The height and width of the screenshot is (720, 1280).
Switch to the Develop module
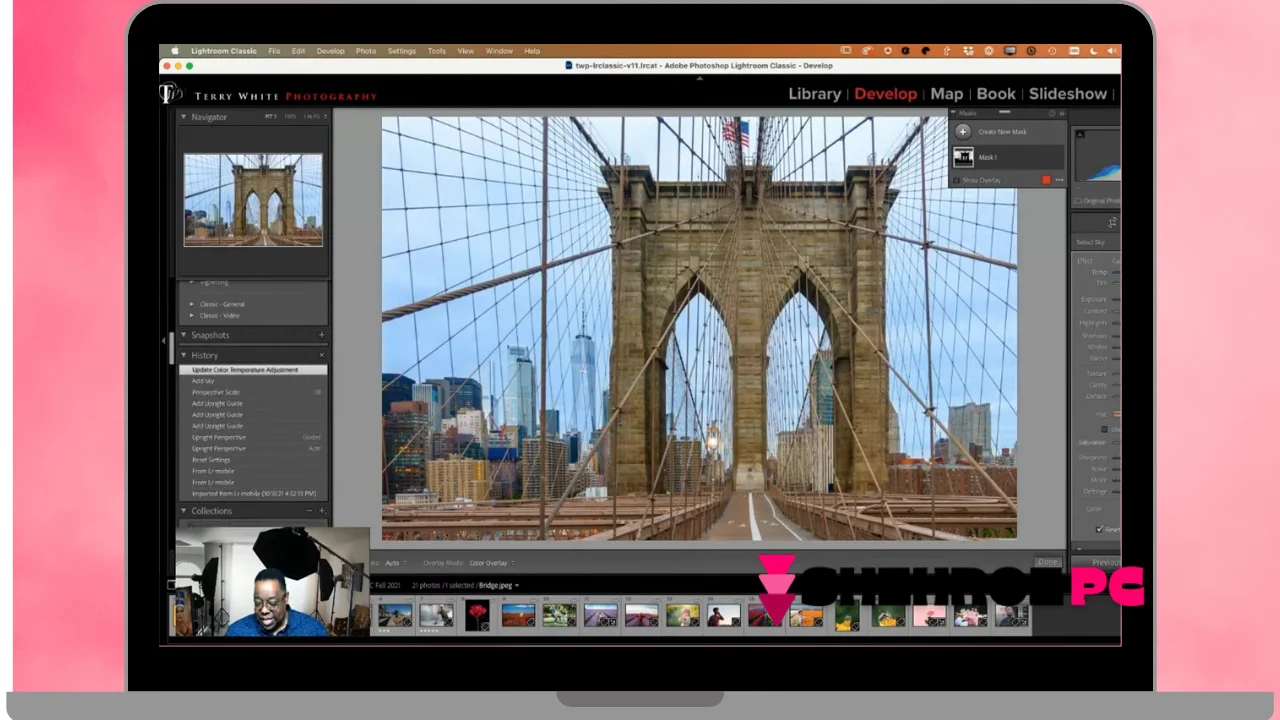click(885, 94)
